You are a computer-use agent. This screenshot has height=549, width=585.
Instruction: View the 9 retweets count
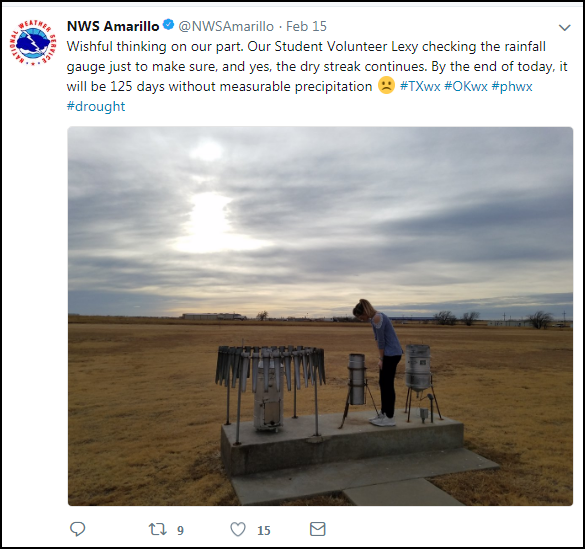click(180, 530)
